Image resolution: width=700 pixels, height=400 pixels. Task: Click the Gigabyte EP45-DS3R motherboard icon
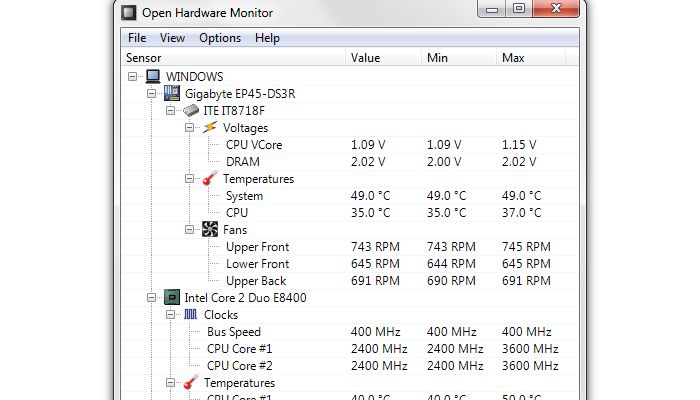172,93
